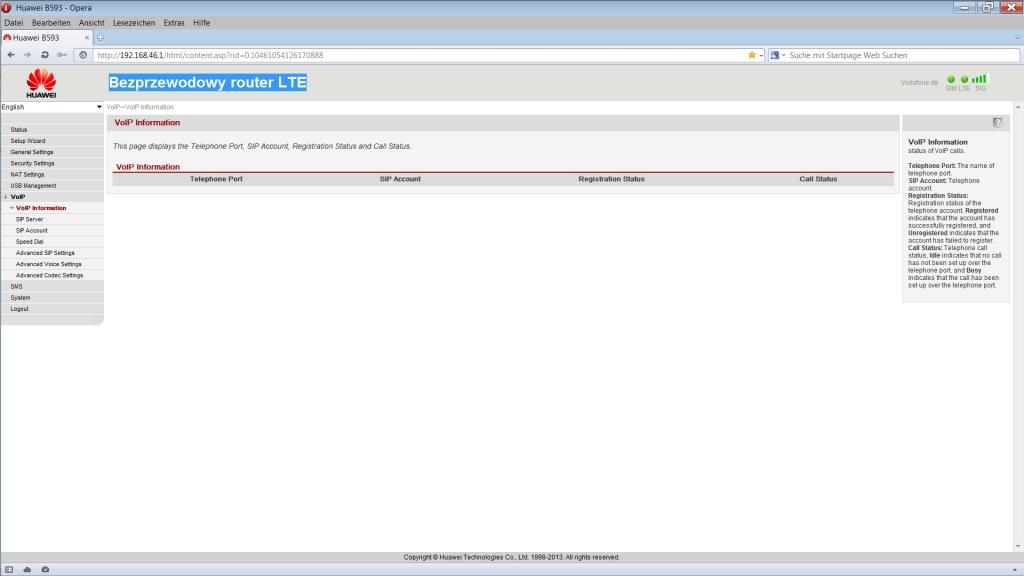Click the 'VoIP->VoIP Information' breadcrumb
This screenshot has width=1024, height=576.
140,107
